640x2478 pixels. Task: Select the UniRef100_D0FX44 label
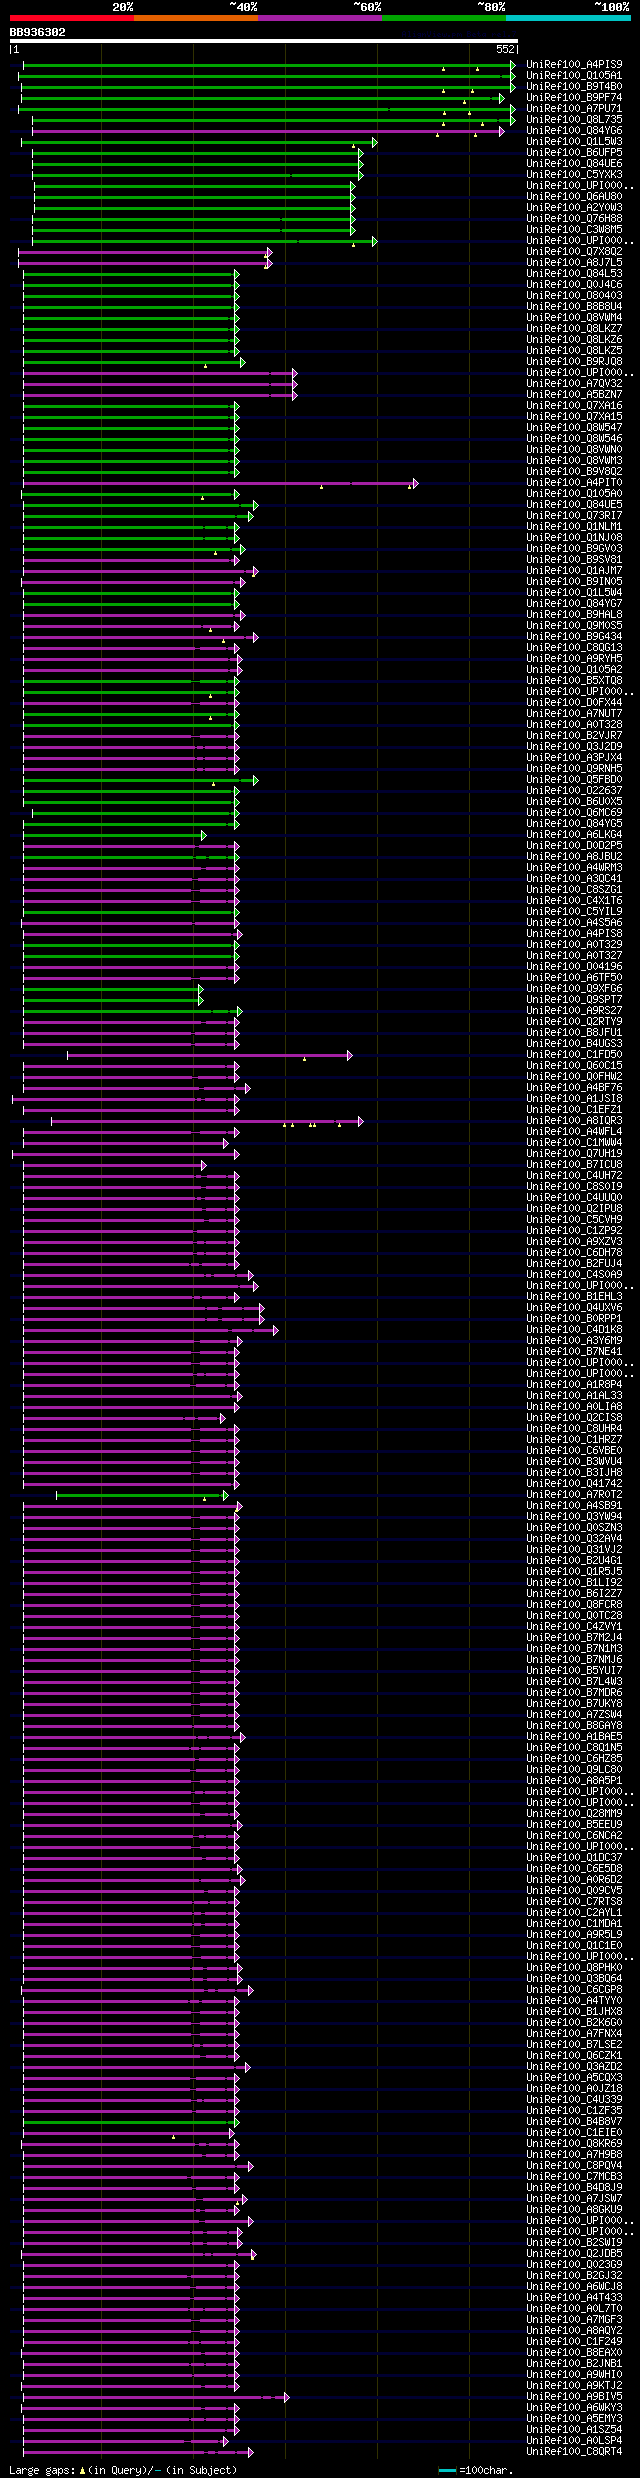(x=574, y=703)
